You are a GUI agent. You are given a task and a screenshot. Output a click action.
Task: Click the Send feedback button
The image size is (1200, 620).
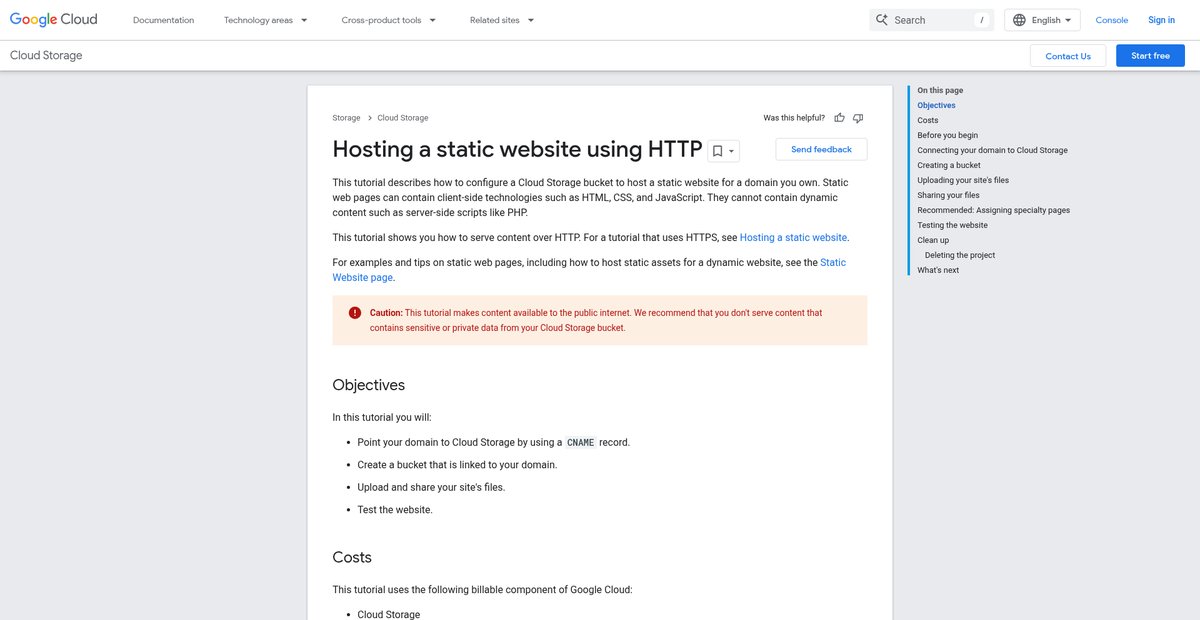821,149
